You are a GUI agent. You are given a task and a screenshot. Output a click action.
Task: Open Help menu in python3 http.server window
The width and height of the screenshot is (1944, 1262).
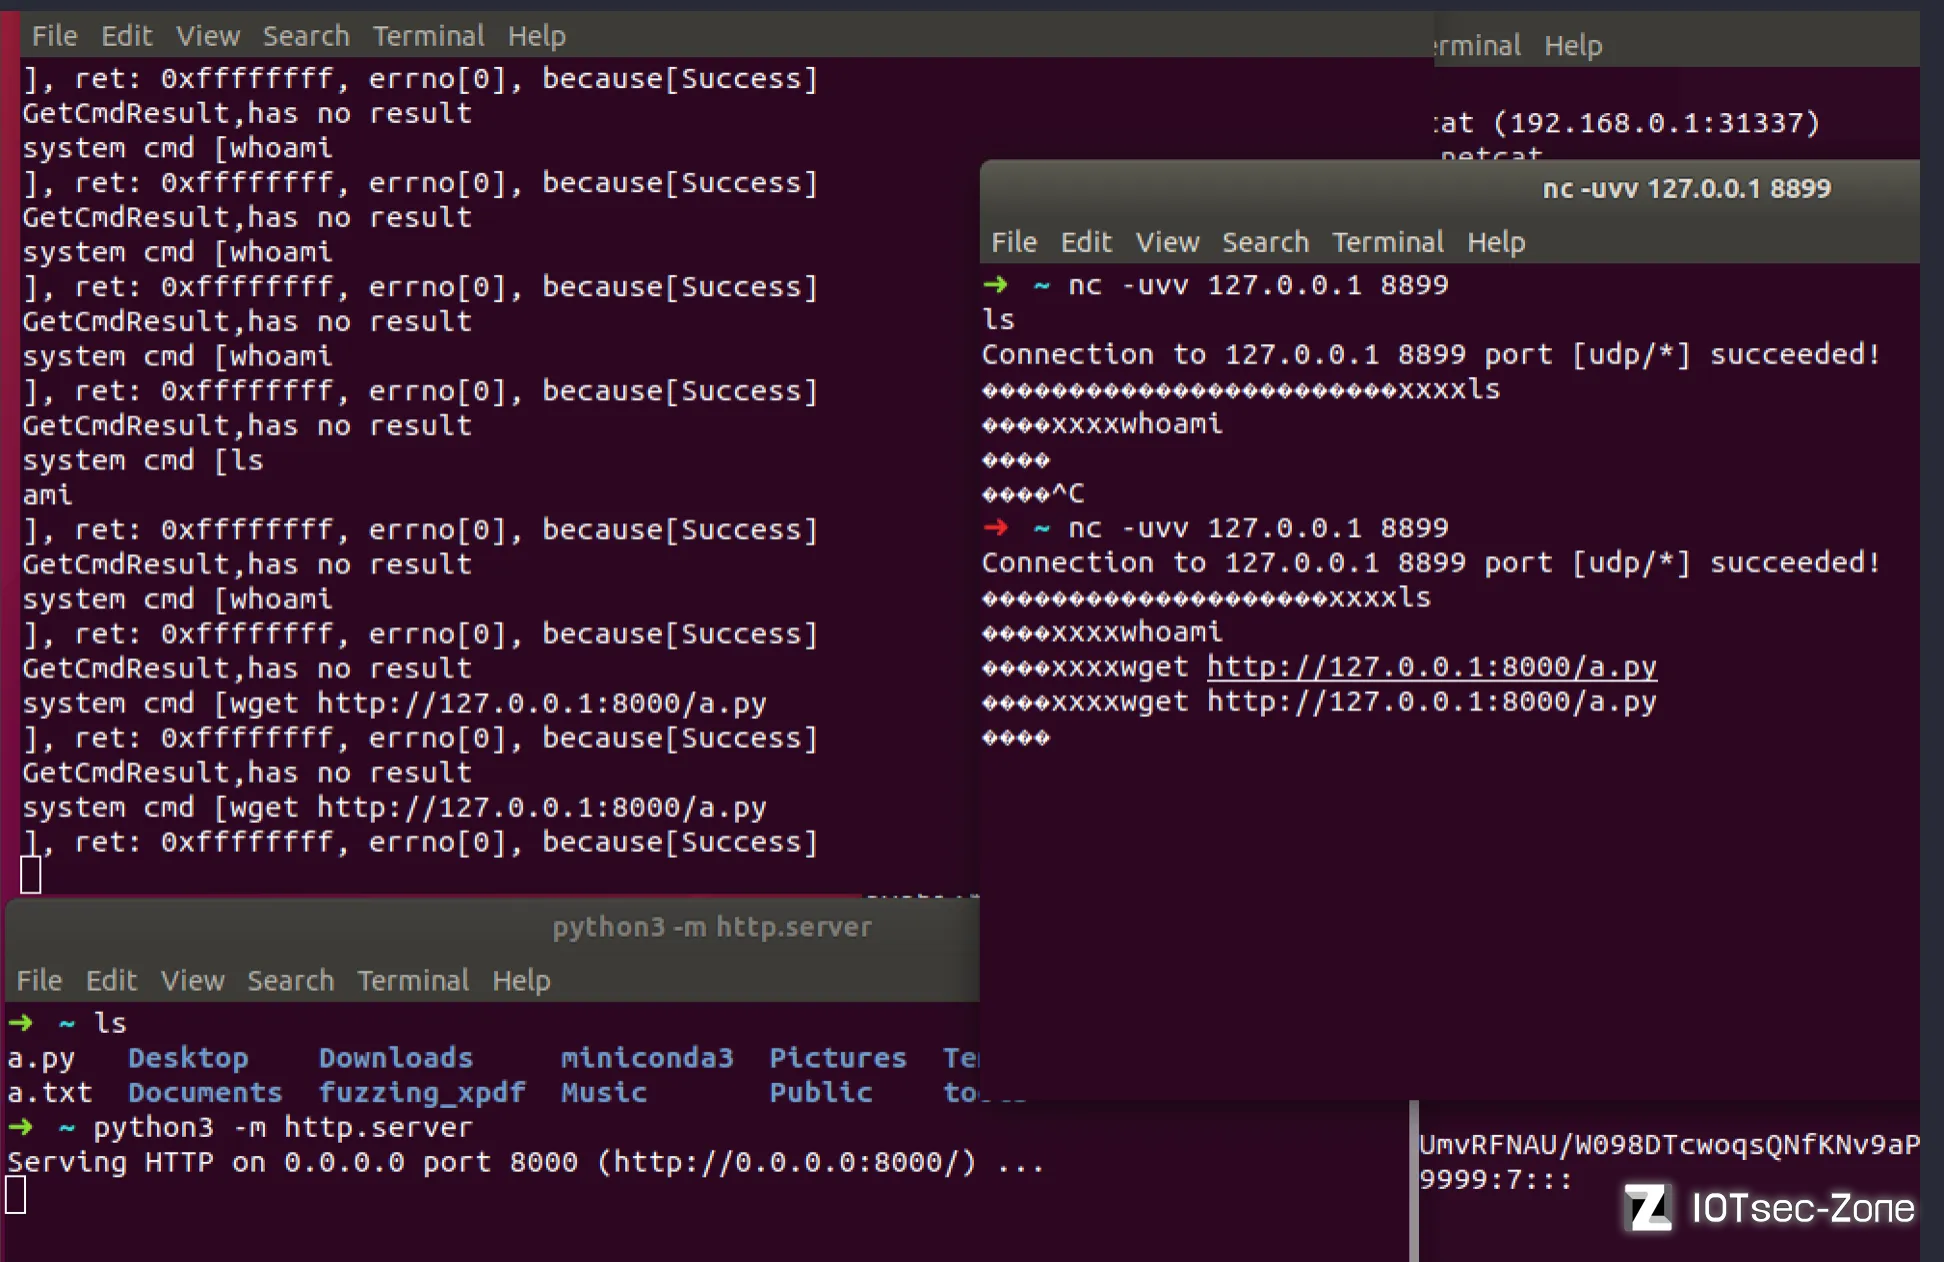(521, 981)
